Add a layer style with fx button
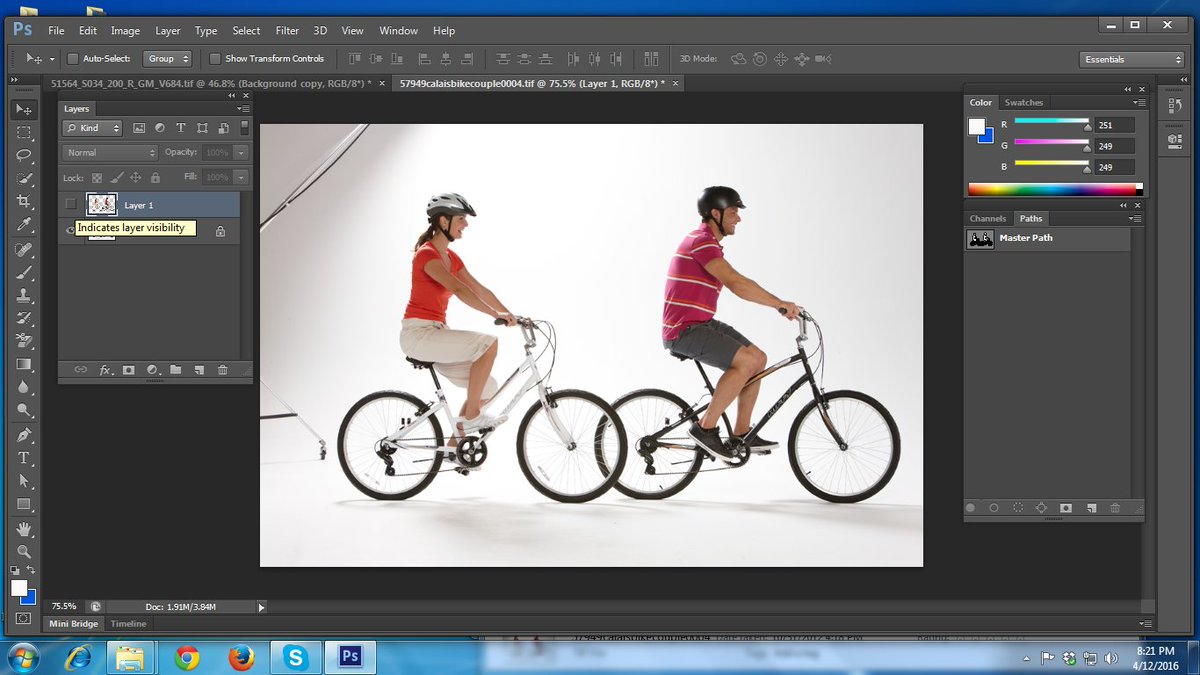This screenshot has width=1200, height=675. (105, 370)
